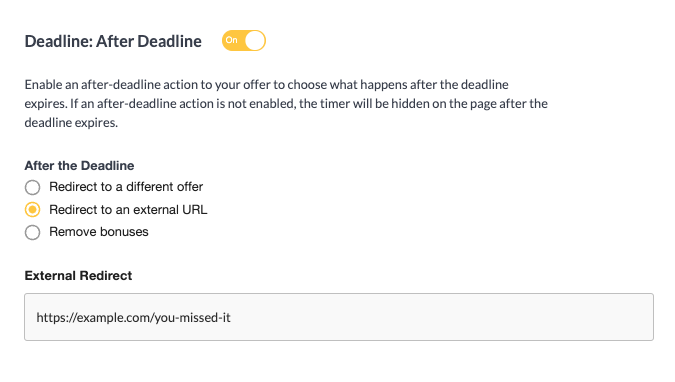This screenshot has height=382, width=675.
Task: Click the word "Deadline:" in the title
Action: coord(58,41)
